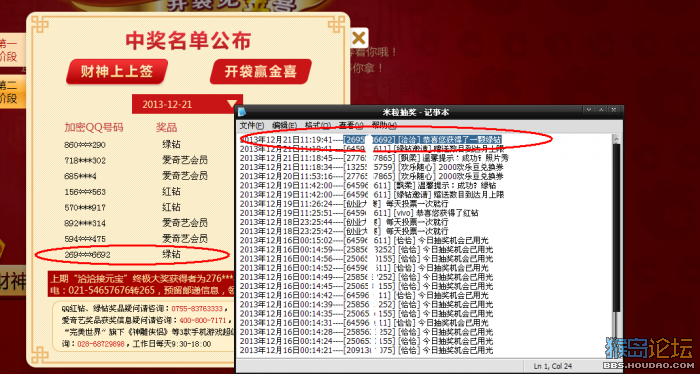Click Notepad line 2013年12月16日00:14:21
Viewport: 700px width, 374px height.
pyautogui.click(x=367, y=350)
